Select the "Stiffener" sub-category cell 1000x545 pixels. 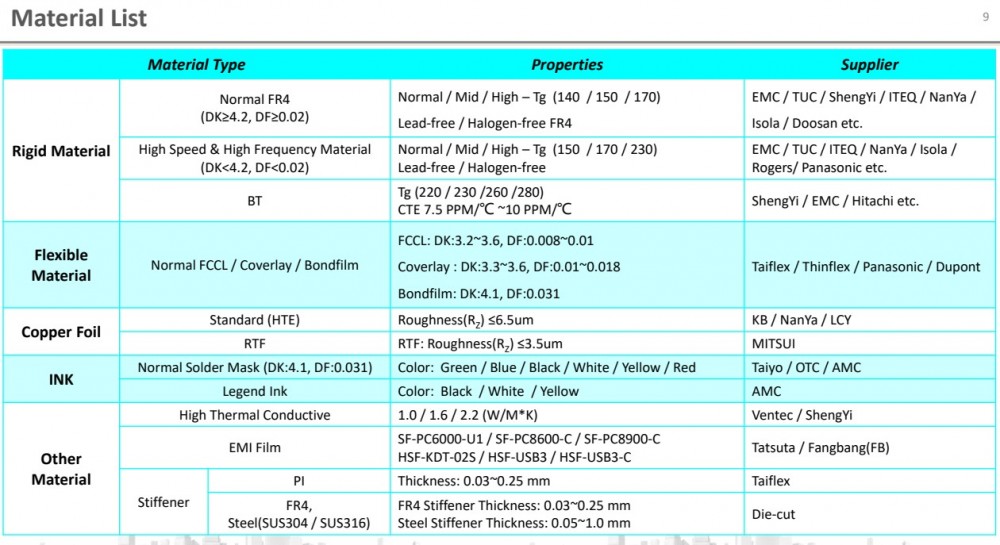(163, 502)
